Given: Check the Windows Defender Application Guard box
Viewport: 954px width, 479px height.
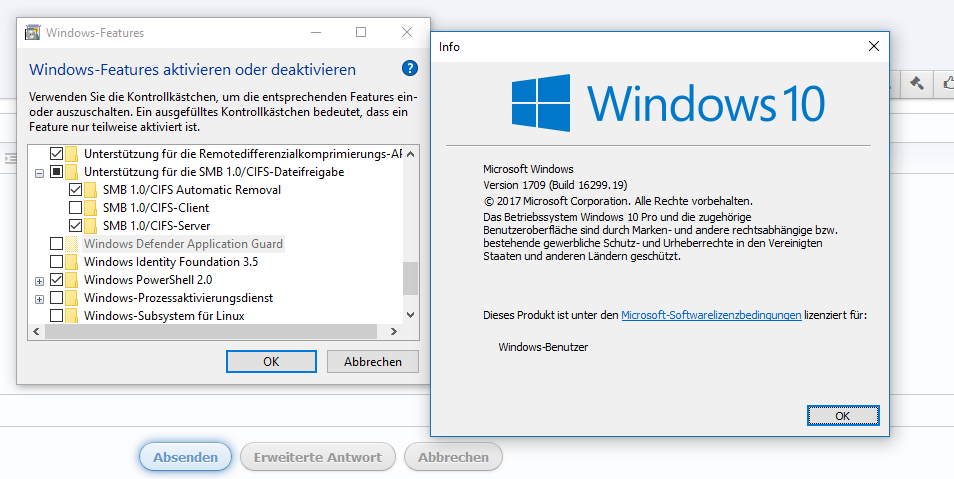Looking at the screenshot, I should (x=57, y=243).
